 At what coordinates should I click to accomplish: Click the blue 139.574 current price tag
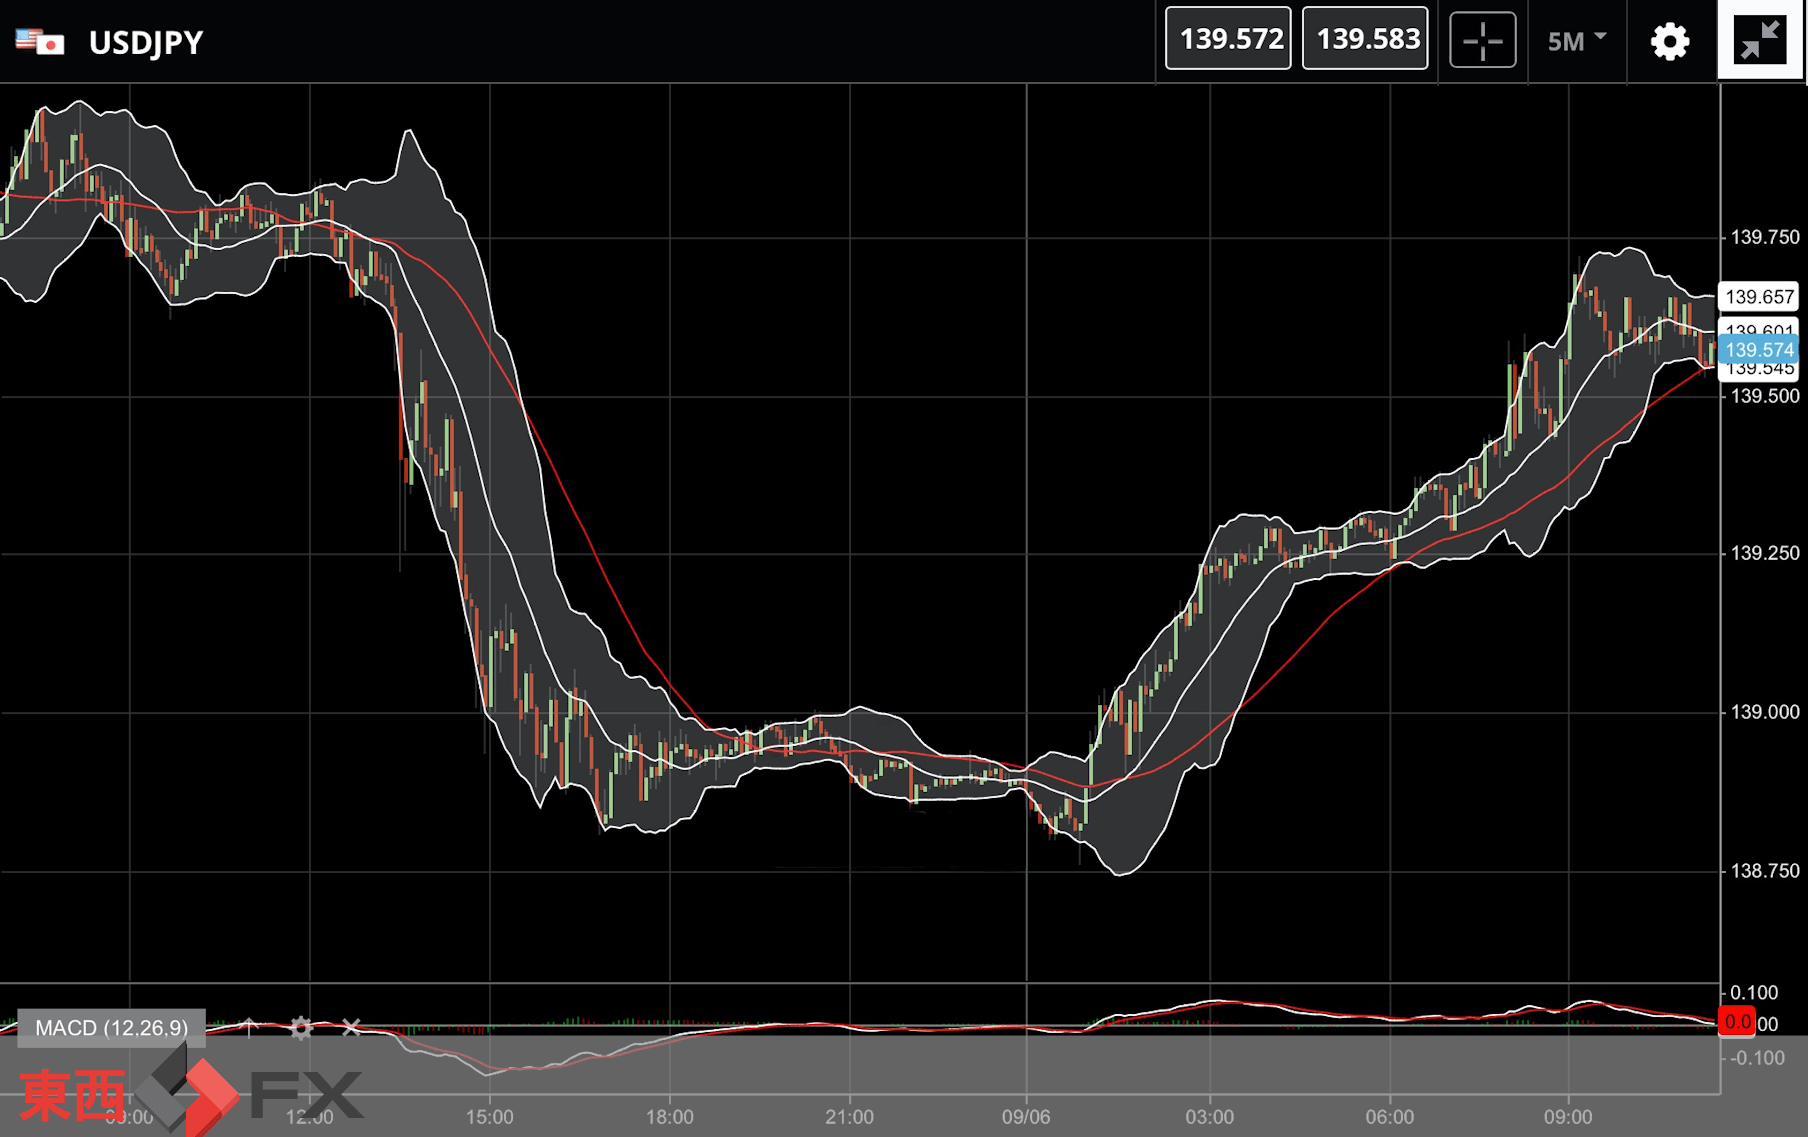1758,350
